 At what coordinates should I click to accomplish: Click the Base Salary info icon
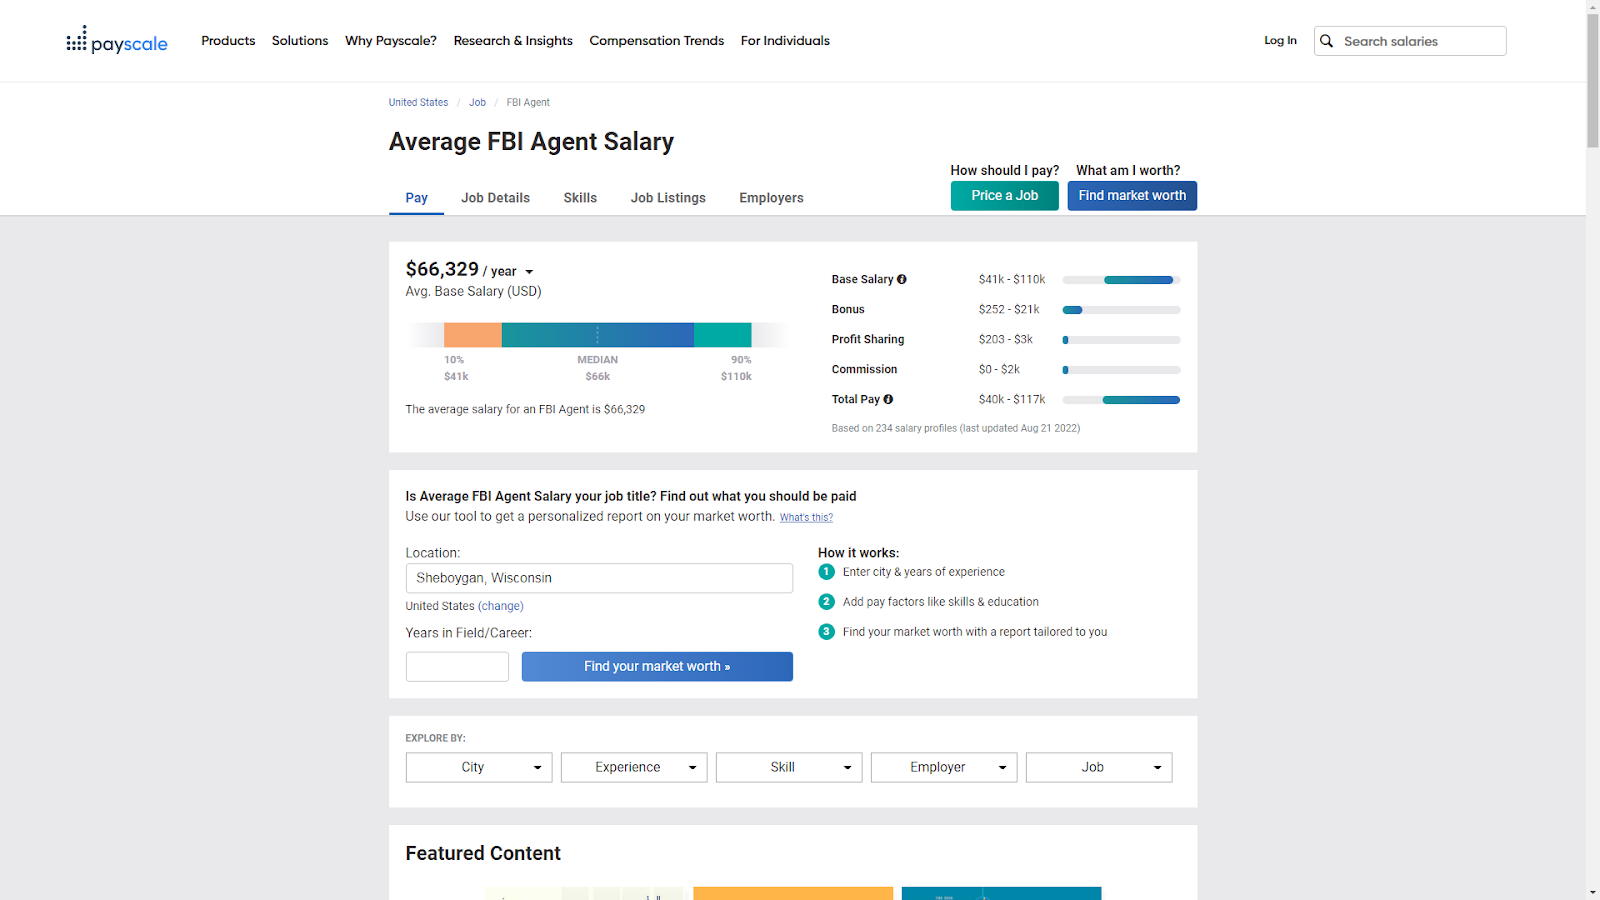coord(902,280)
